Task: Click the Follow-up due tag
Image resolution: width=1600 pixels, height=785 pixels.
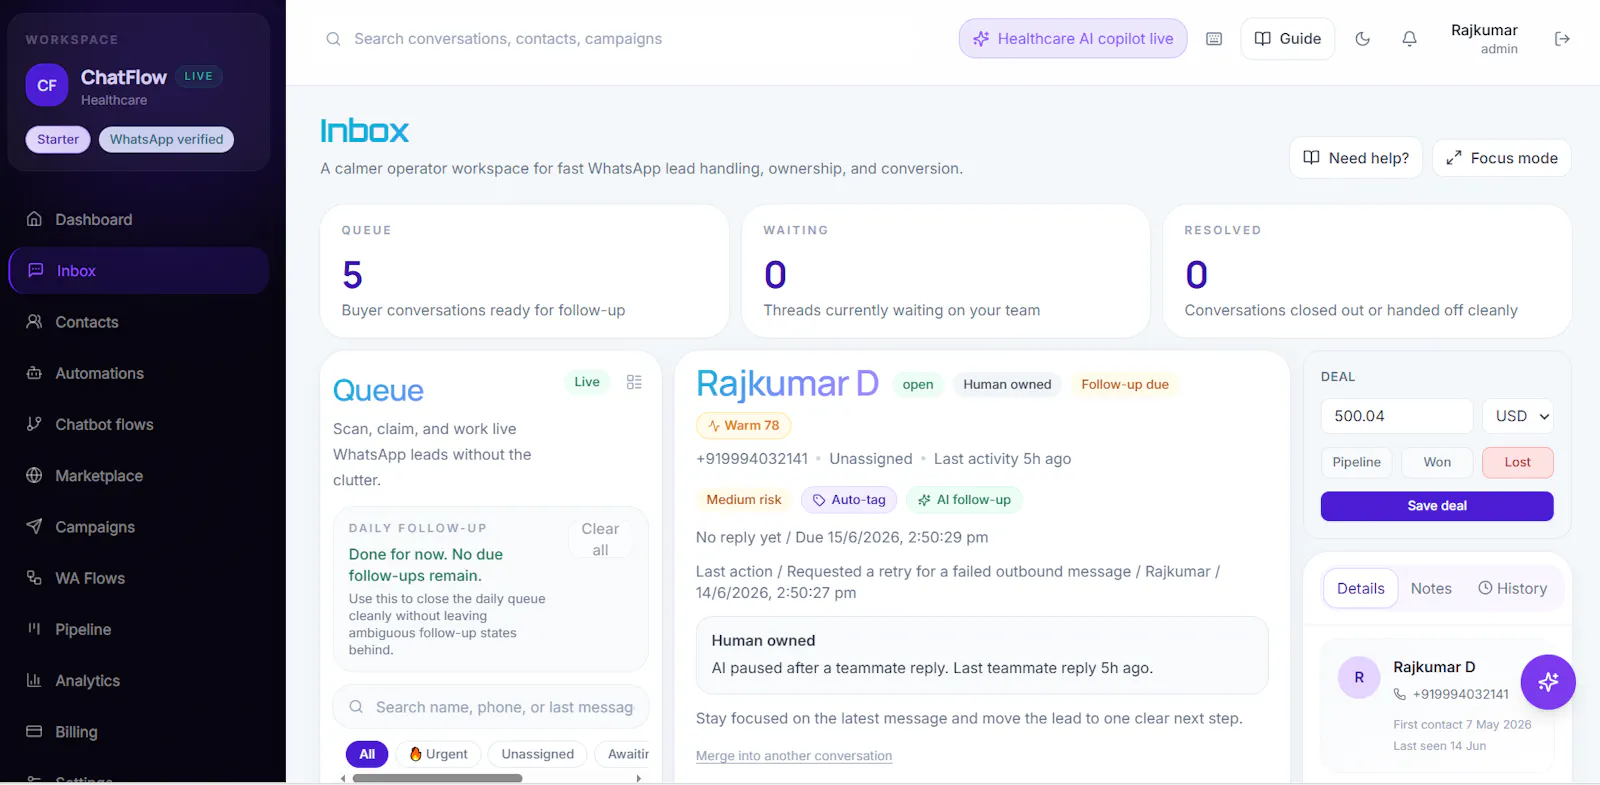Action: point(1125,384)
